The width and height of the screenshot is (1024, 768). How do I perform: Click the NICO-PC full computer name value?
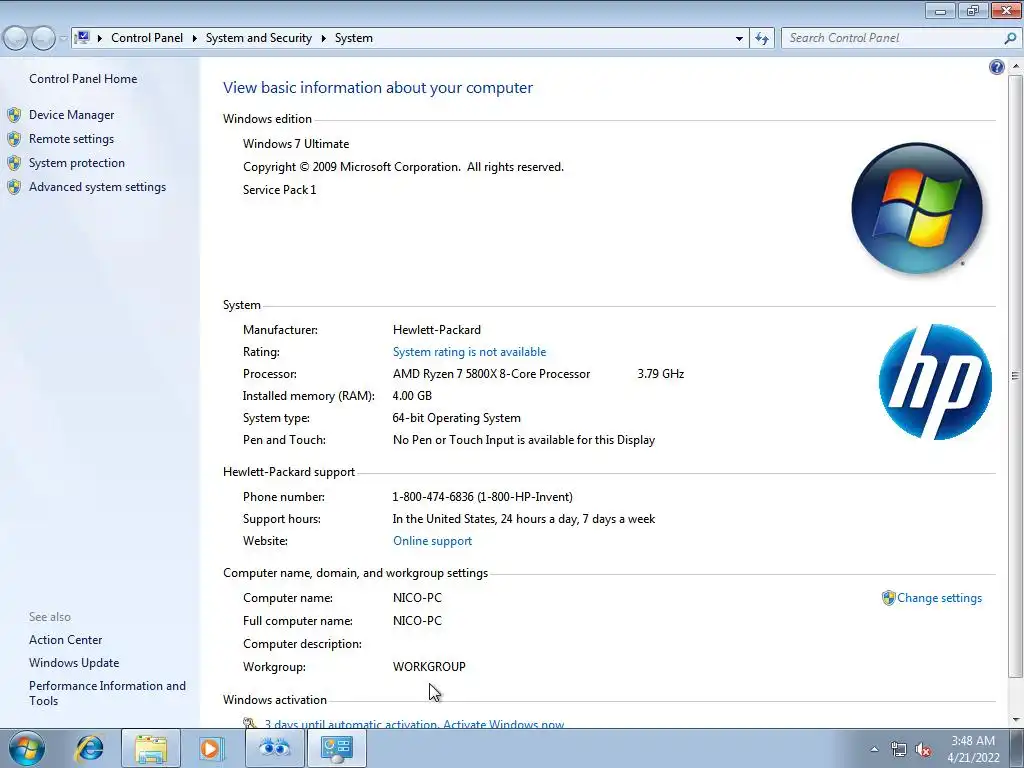(x=417, y=621)
